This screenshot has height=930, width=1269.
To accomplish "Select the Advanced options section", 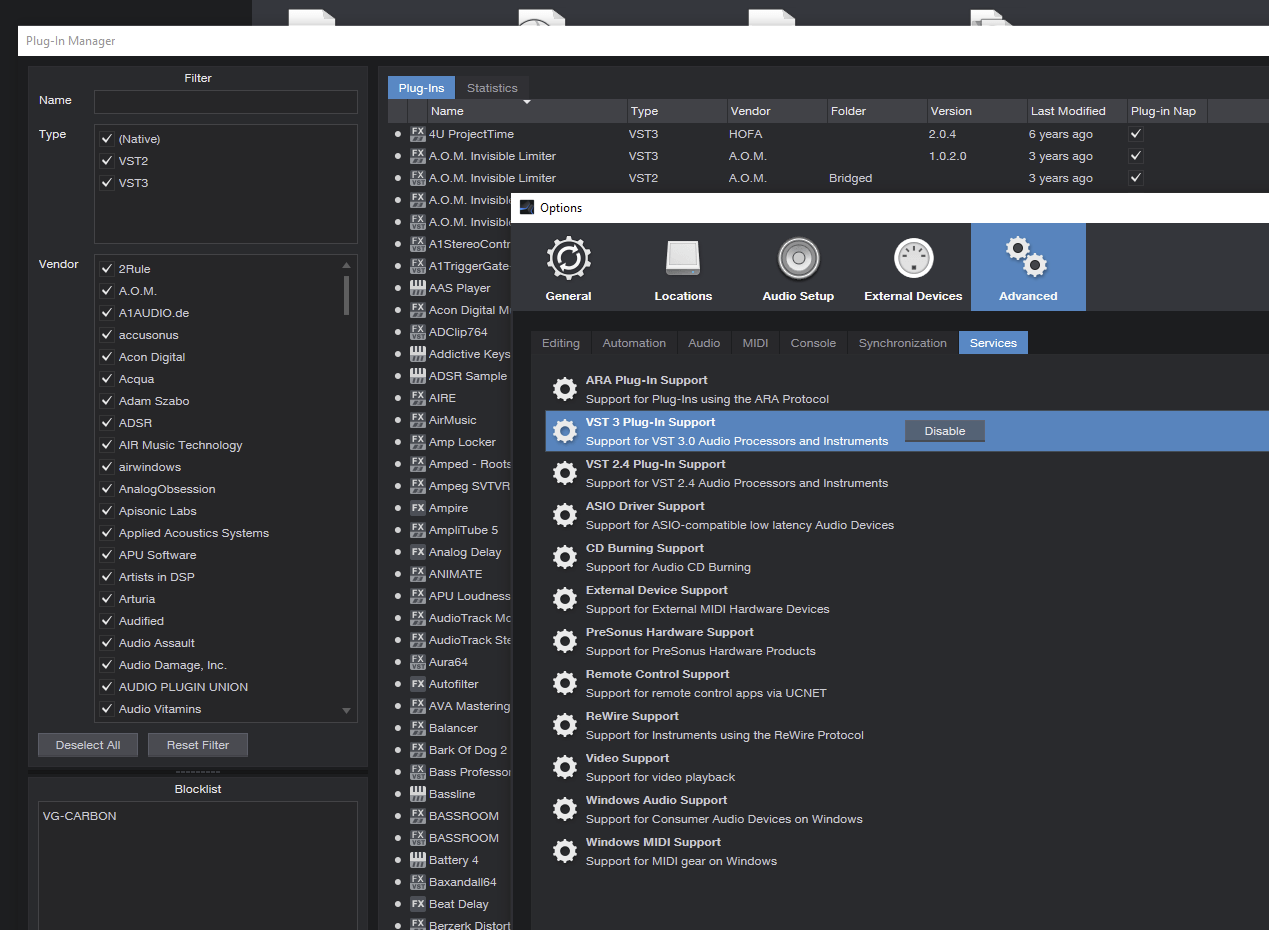I will pos(1028,268).
